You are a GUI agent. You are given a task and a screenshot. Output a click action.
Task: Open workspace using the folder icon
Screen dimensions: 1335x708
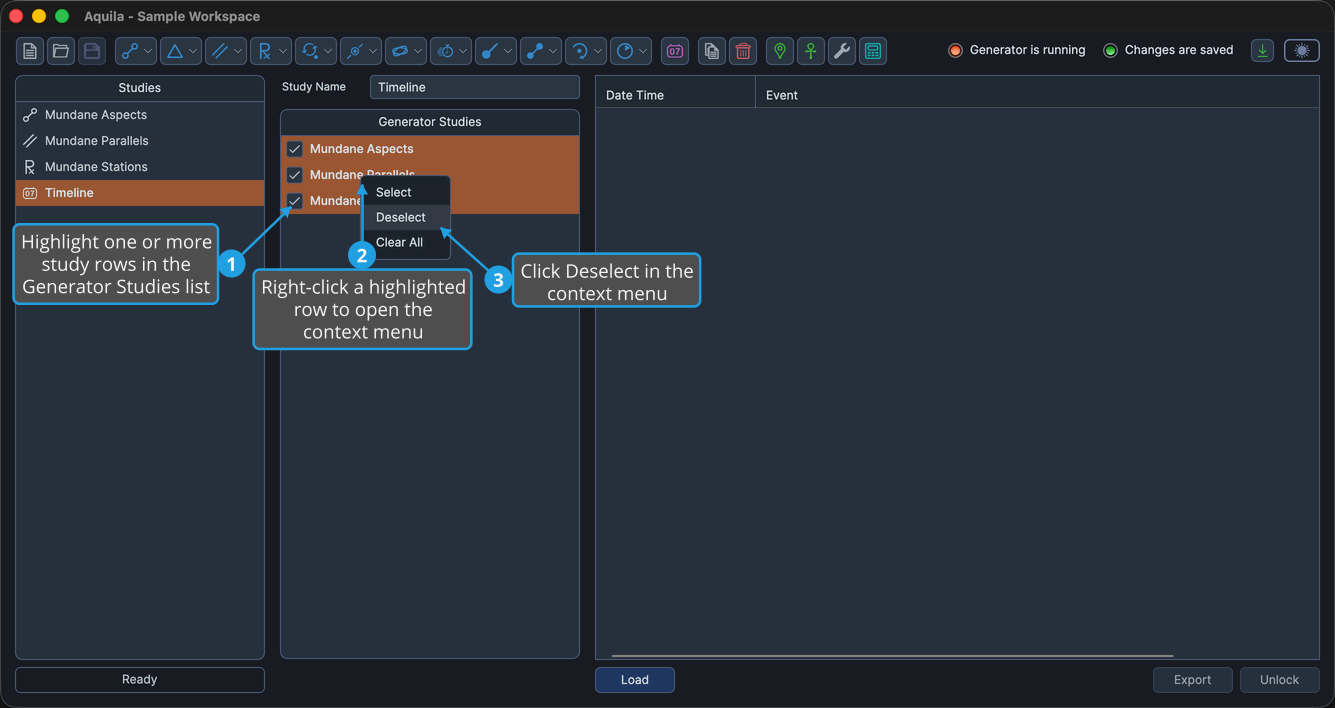(61, 51)
